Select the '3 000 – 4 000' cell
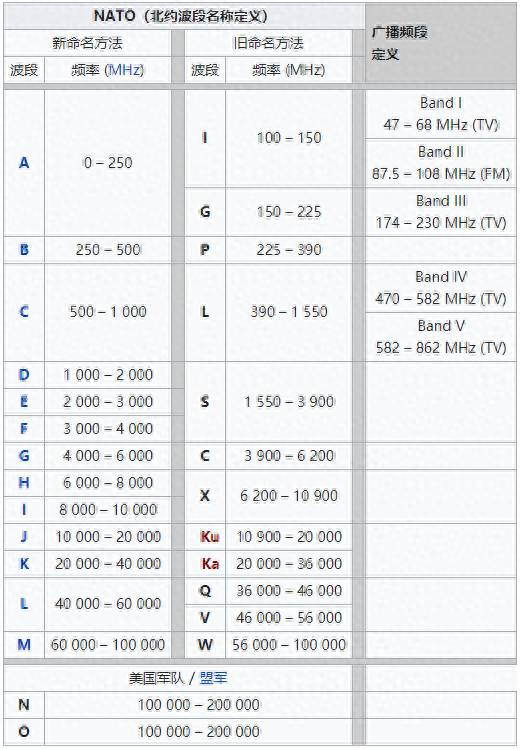The height and width of the screenshot is (750, 521). [x=108, y=429]
